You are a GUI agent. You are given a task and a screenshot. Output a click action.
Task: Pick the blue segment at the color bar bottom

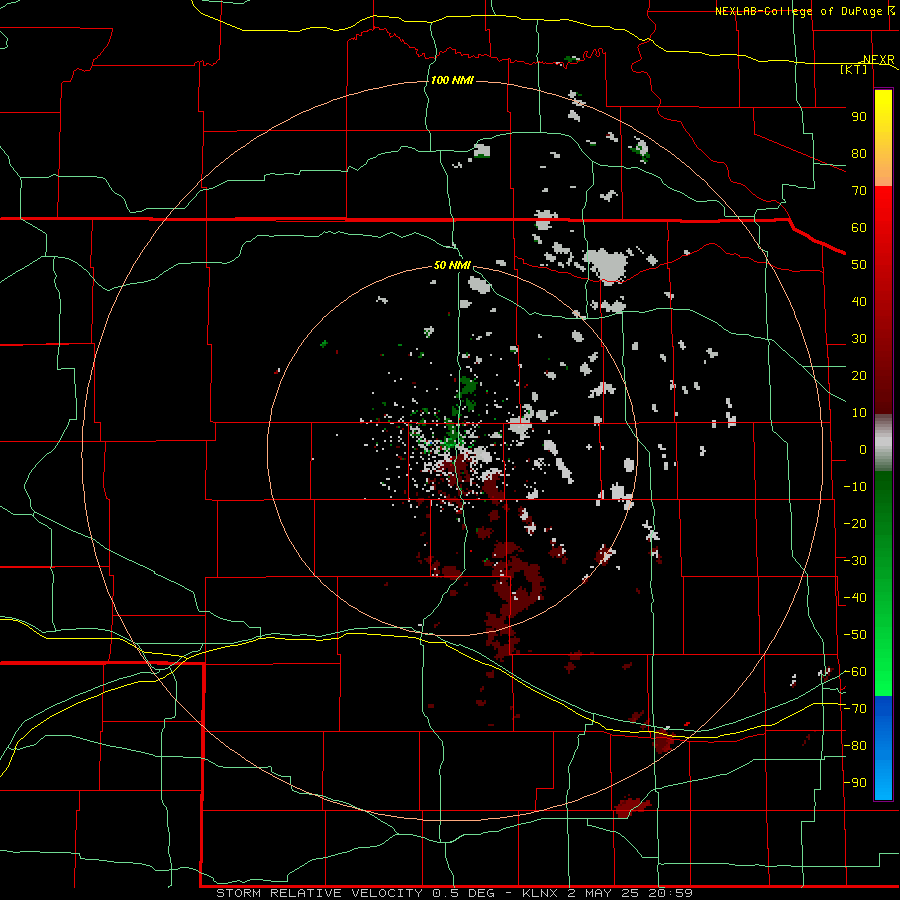tap(883, 748)
